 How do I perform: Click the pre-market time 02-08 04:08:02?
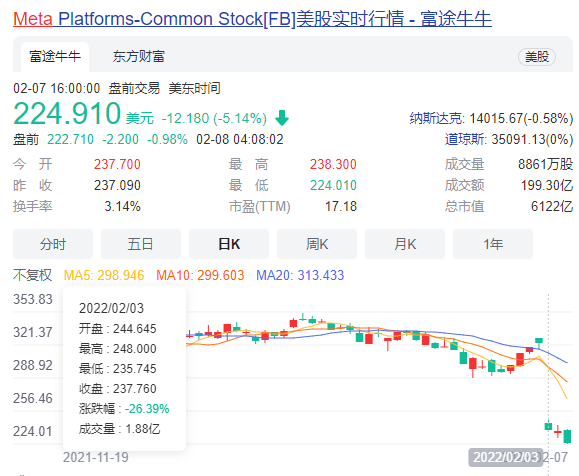240,140
